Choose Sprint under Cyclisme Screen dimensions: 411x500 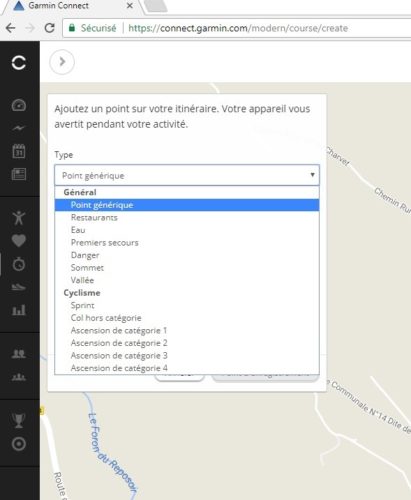point(187,305)
